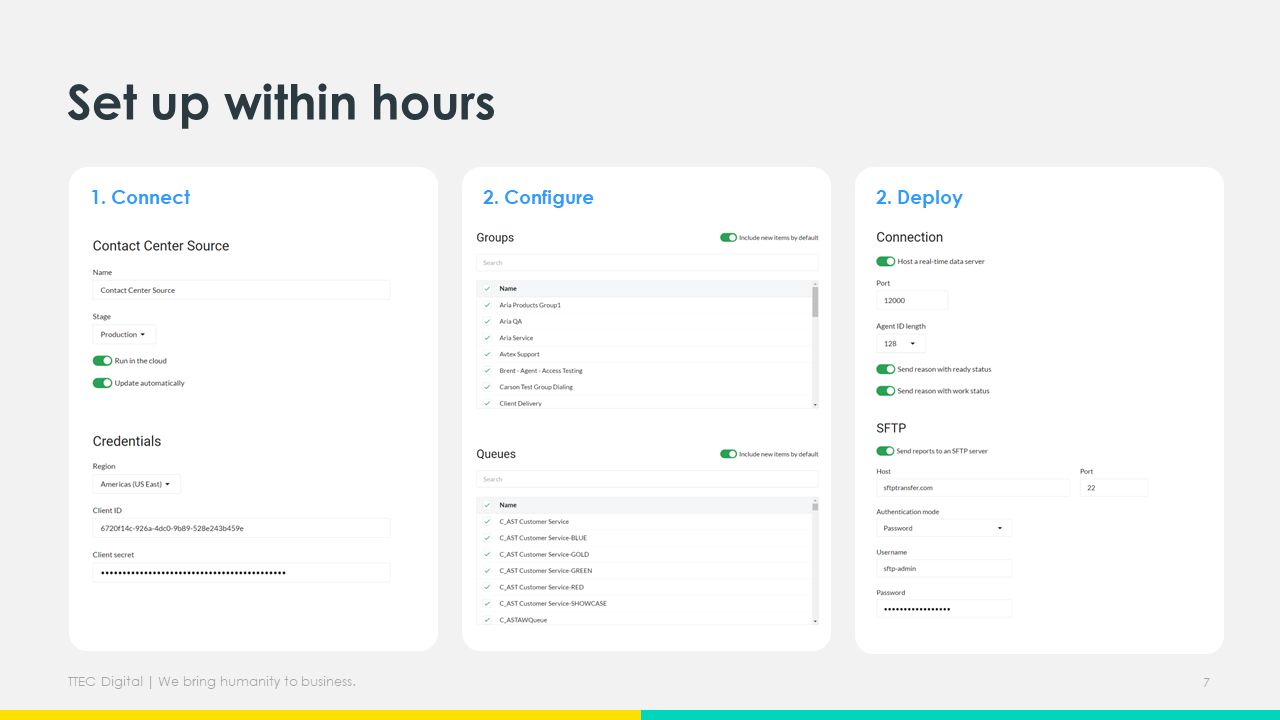Screen dimensions: 1280x720
Task: Toggle Send reports to an SFTP server
Action: point(885,451)
